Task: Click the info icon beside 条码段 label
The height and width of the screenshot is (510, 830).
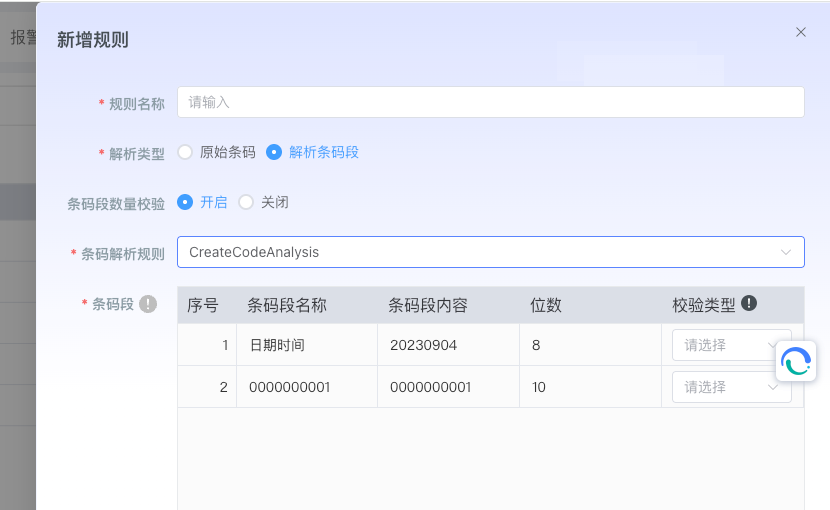Action: coord(148,304)
